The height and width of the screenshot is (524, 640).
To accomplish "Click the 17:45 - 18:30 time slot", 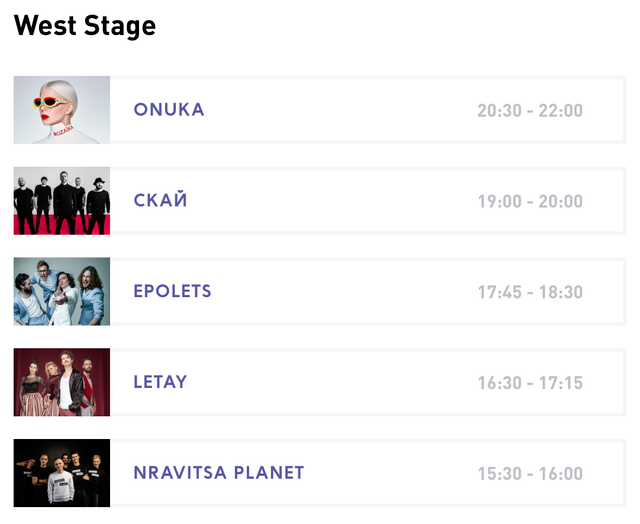I will coord(530,293).
